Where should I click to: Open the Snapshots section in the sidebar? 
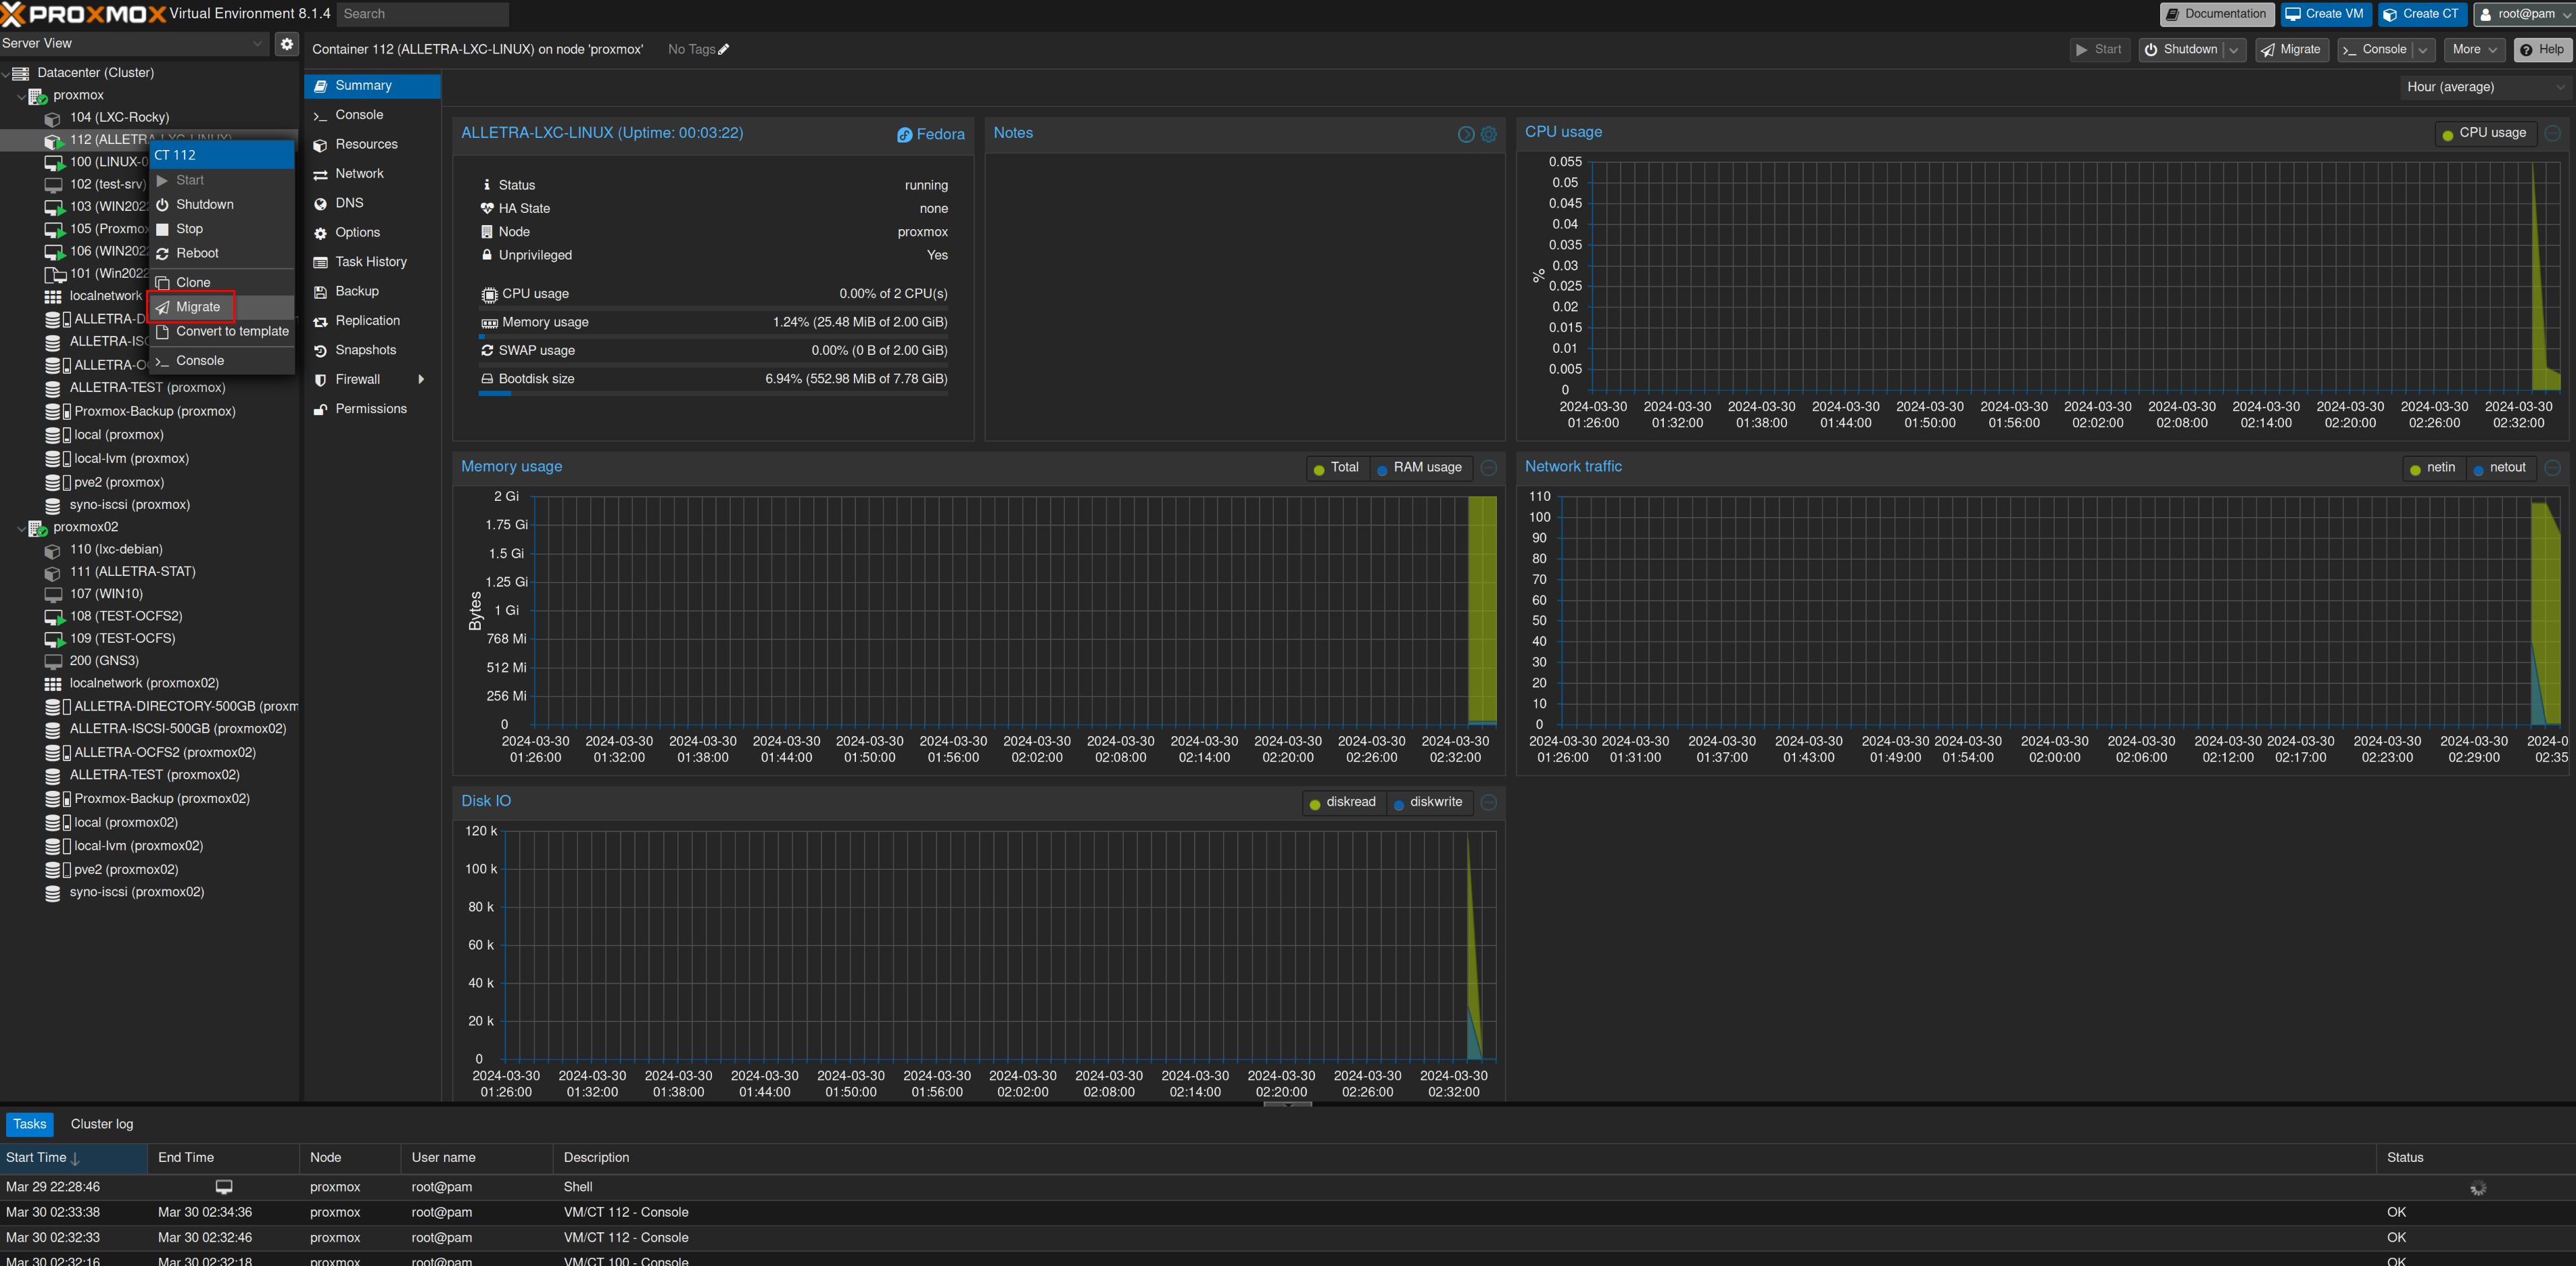pos(366,350)
